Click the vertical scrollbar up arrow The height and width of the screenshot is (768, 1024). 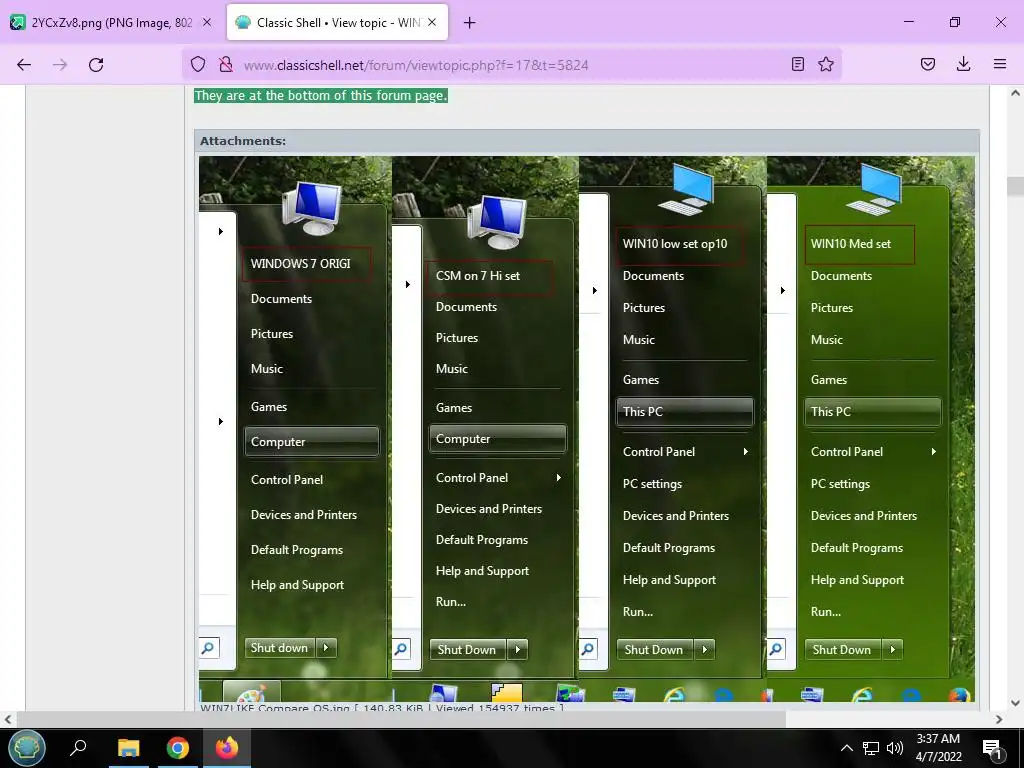(x=1016, y=93)
